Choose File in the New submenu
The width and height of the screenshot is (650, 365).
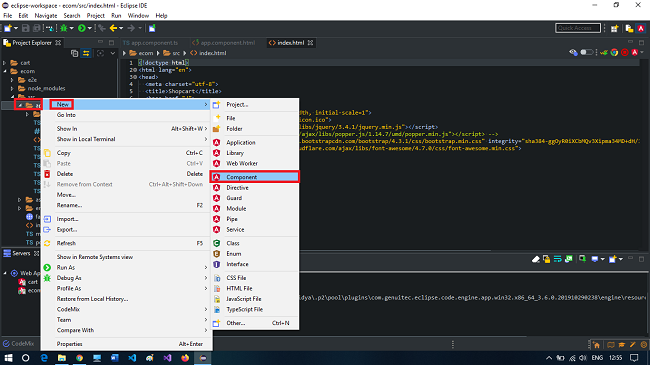254,118
